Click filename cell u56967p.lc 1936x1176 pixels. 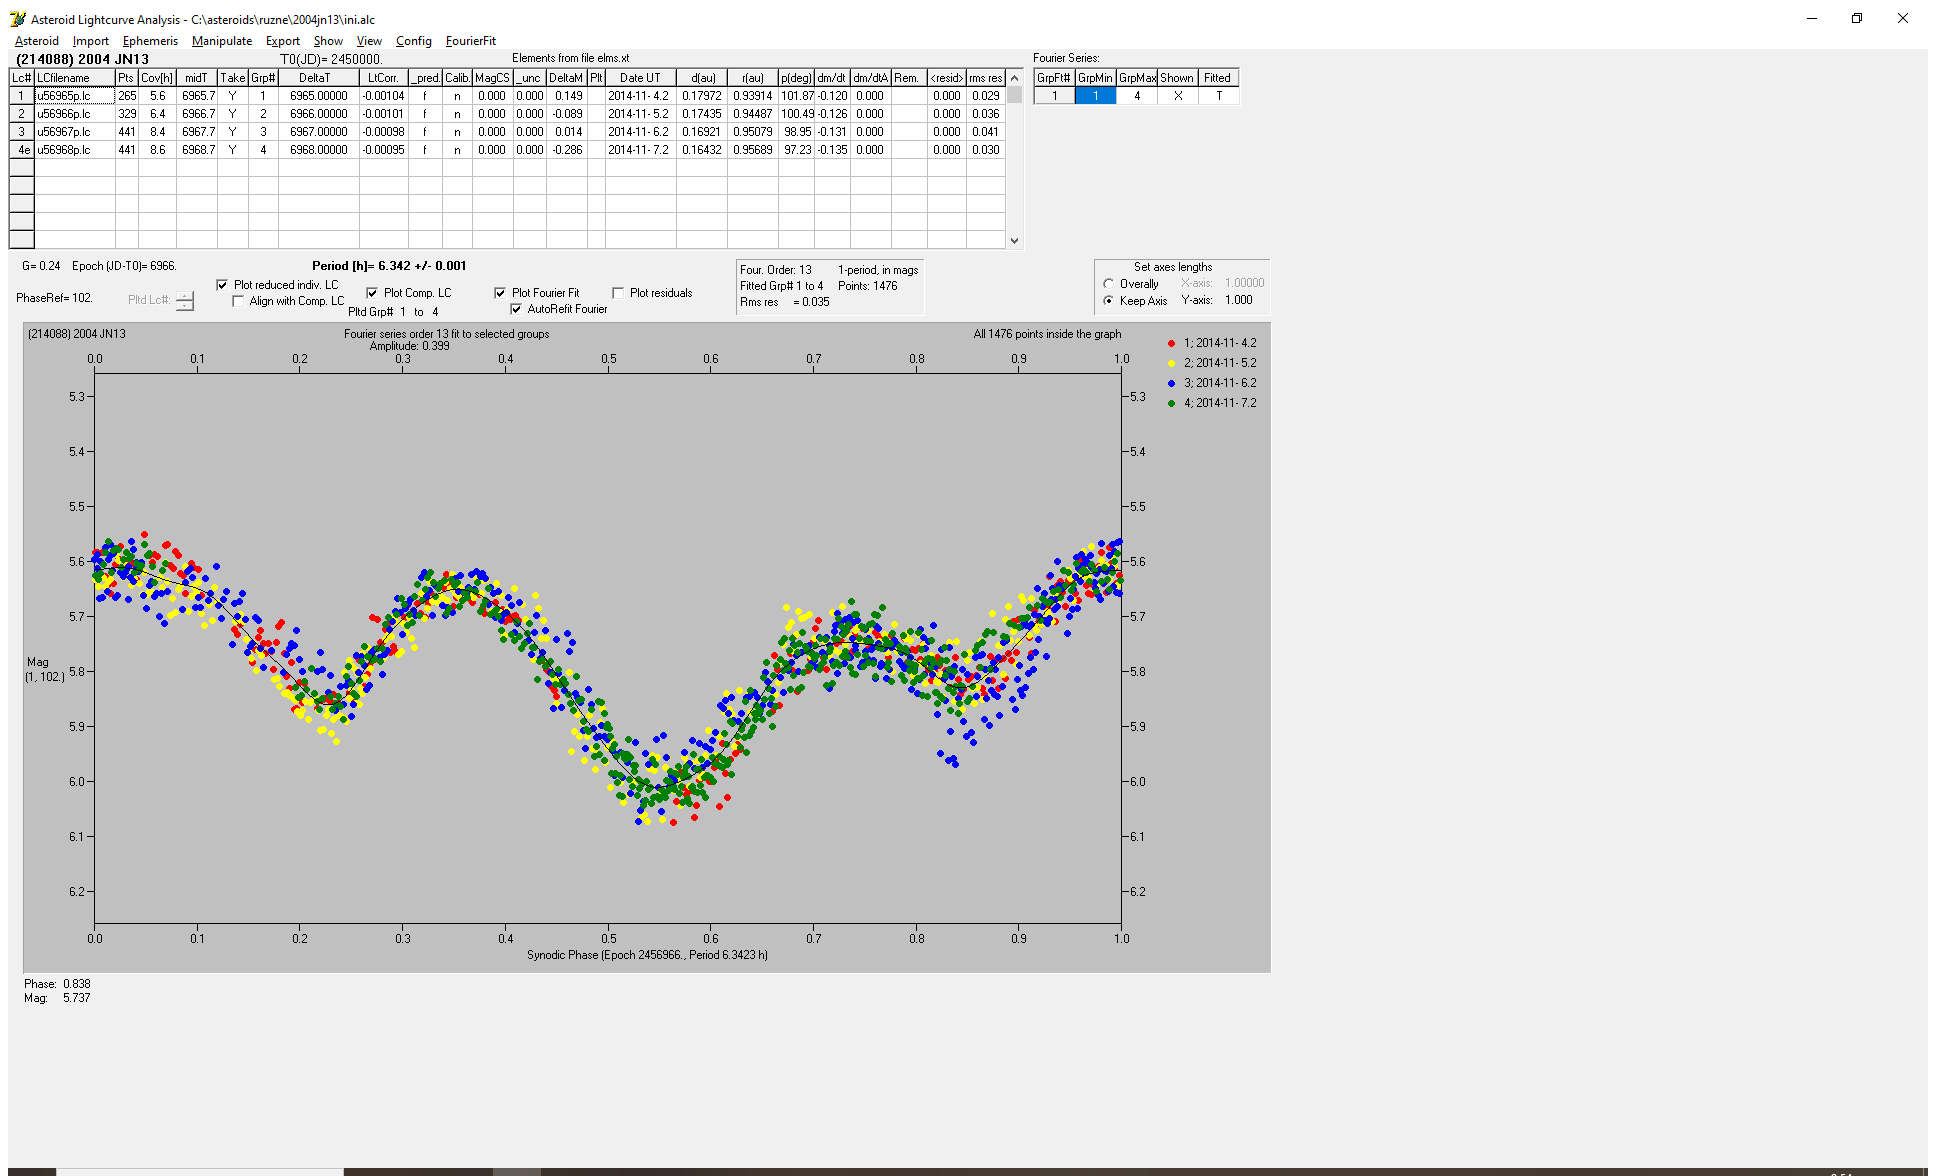pyautogui.click(x=75, y=132)
